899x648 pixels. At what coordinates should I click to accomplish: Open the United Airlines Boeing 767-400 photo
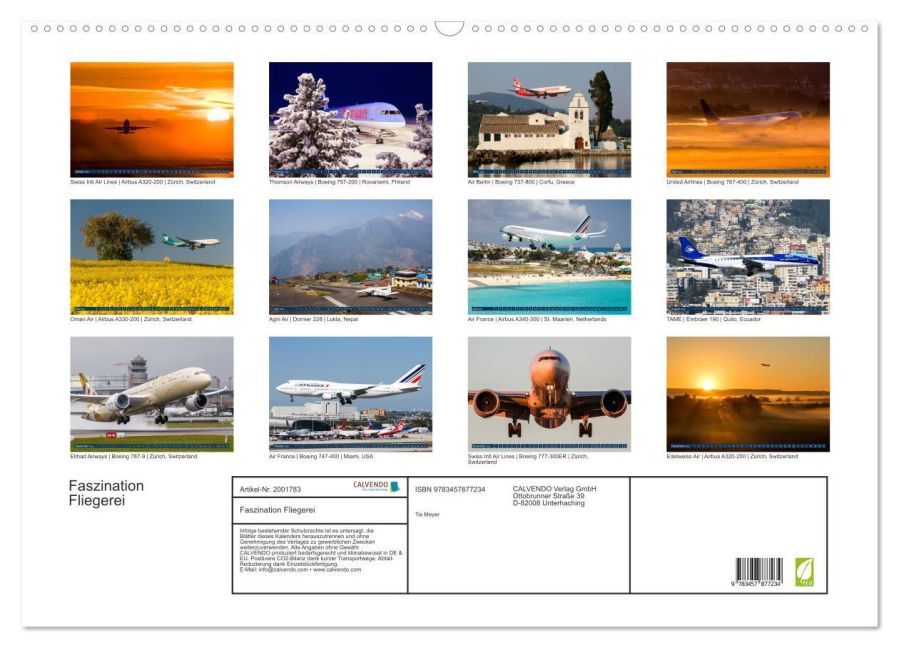coord(748,119)
